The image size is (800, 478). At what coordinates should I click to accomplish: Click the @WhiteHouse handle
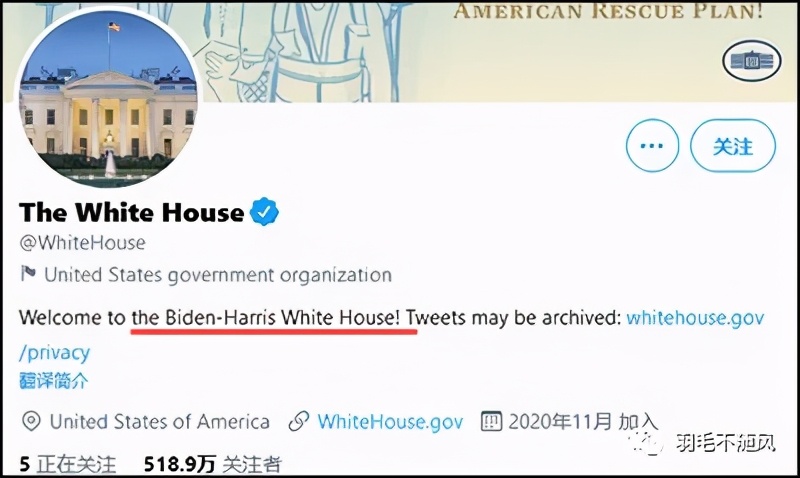pos(82,243)
